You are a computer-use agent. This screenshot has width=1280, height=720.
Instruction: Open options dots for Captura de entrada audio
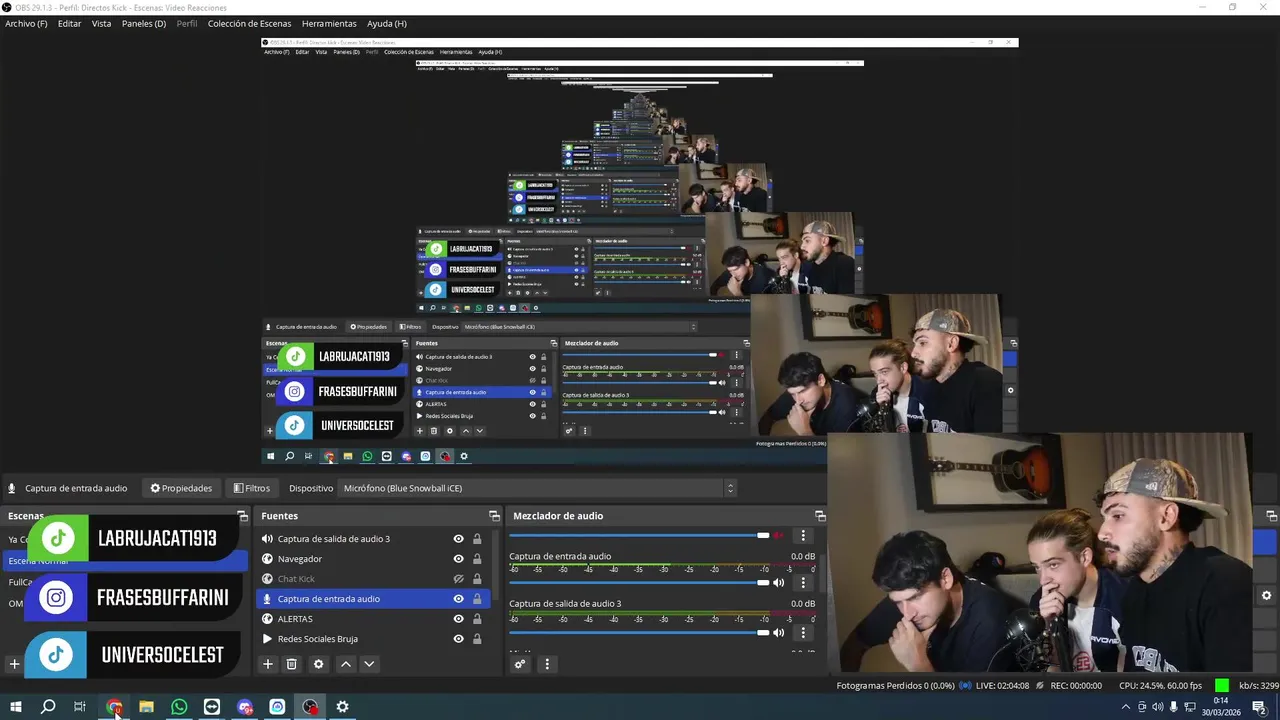[x=802, y=582]
